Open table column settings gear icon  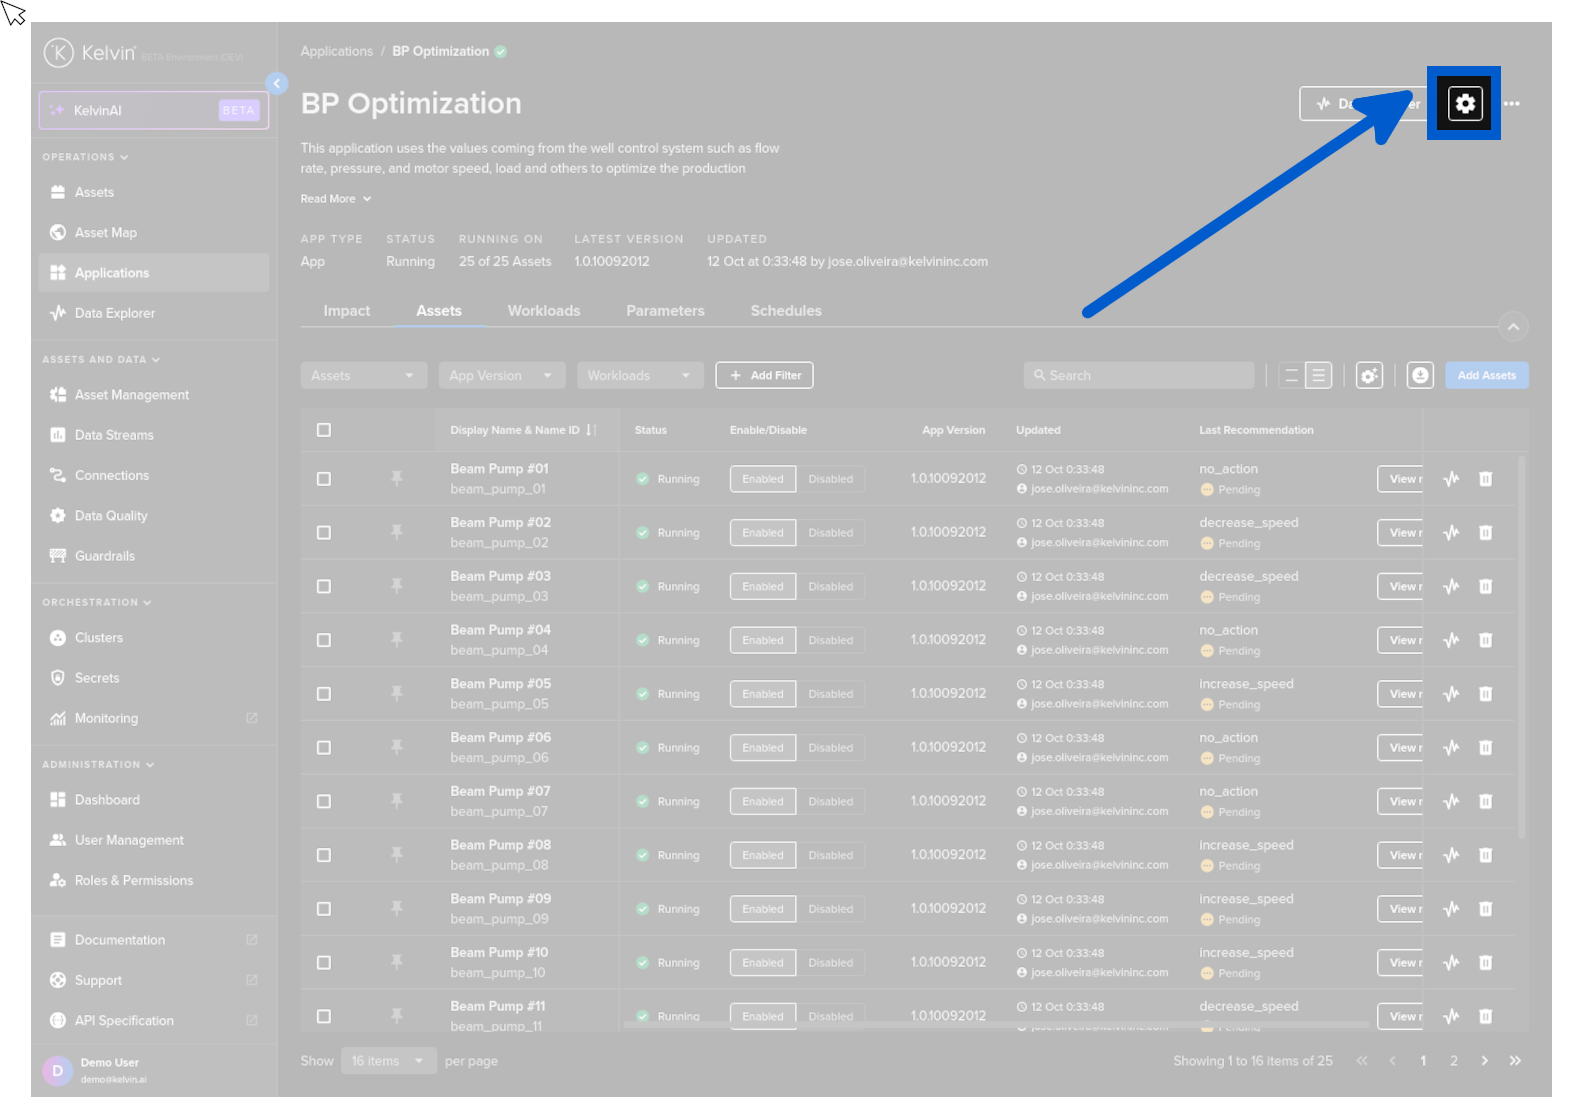click(1369, 376)
